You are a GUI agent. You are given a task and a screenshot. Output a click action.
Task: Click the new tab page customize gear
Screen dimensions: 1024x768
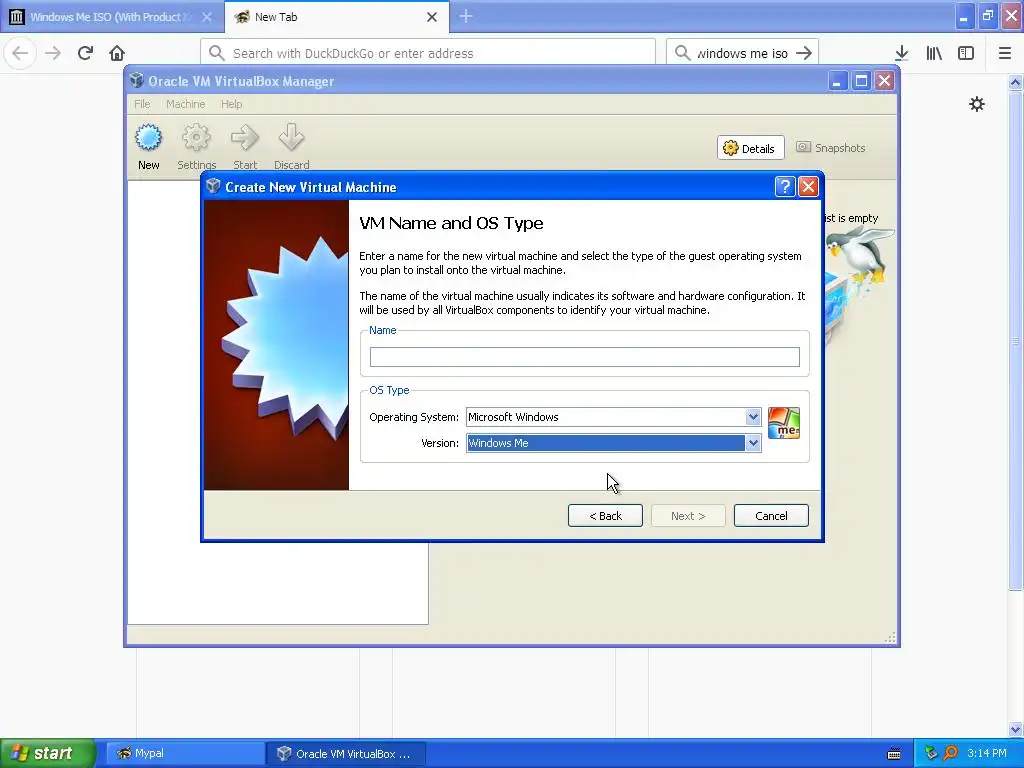976,104
